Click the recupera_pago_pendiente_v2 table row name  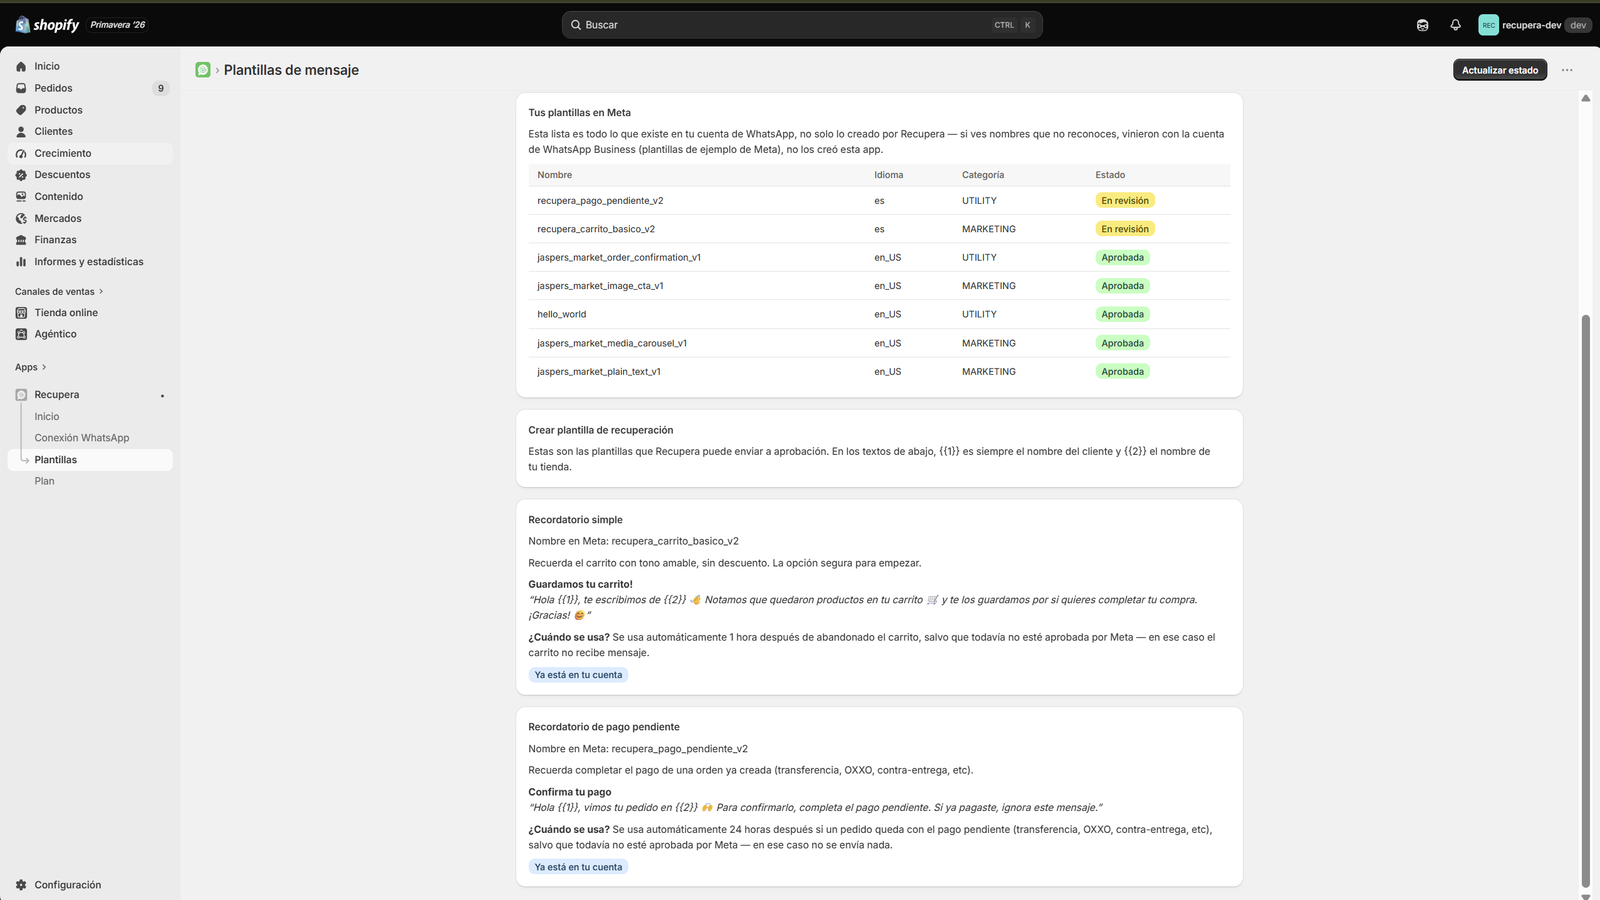pyautogui.click(x=600, y=201)
